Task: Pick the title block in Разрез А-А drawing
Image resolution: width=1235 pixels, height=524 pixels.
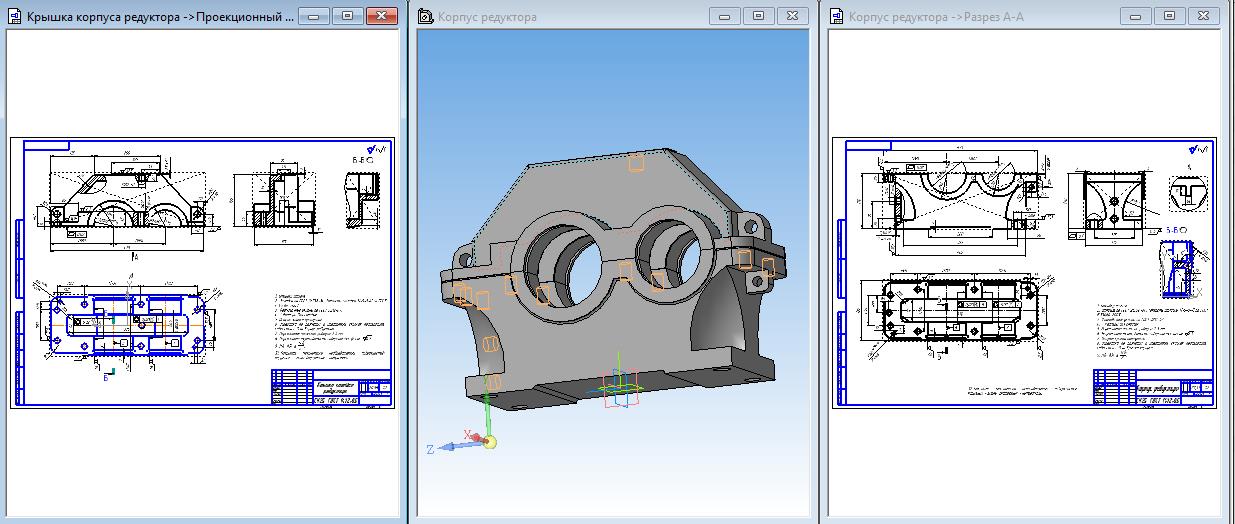Action: click(1153, 387)
